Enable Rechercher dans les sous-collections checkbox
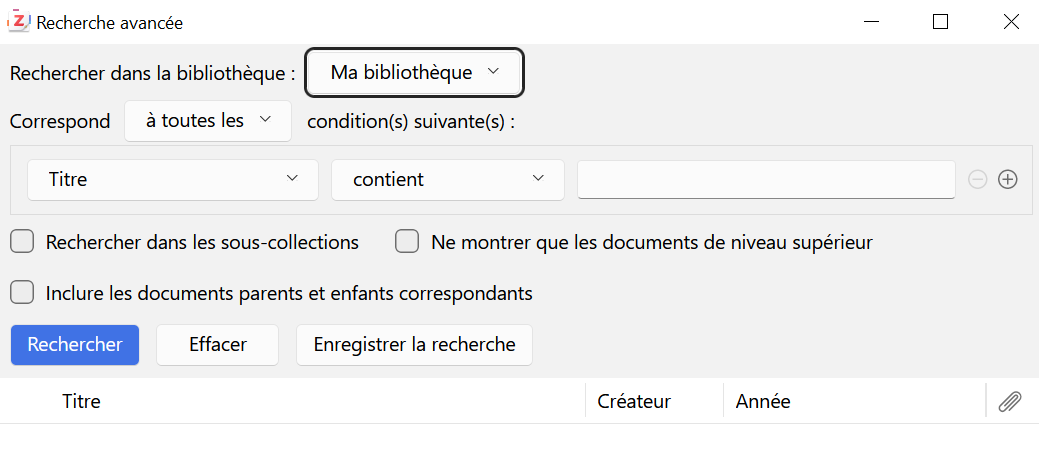This screenshot has width=1039, height=464. pos(23,242)
